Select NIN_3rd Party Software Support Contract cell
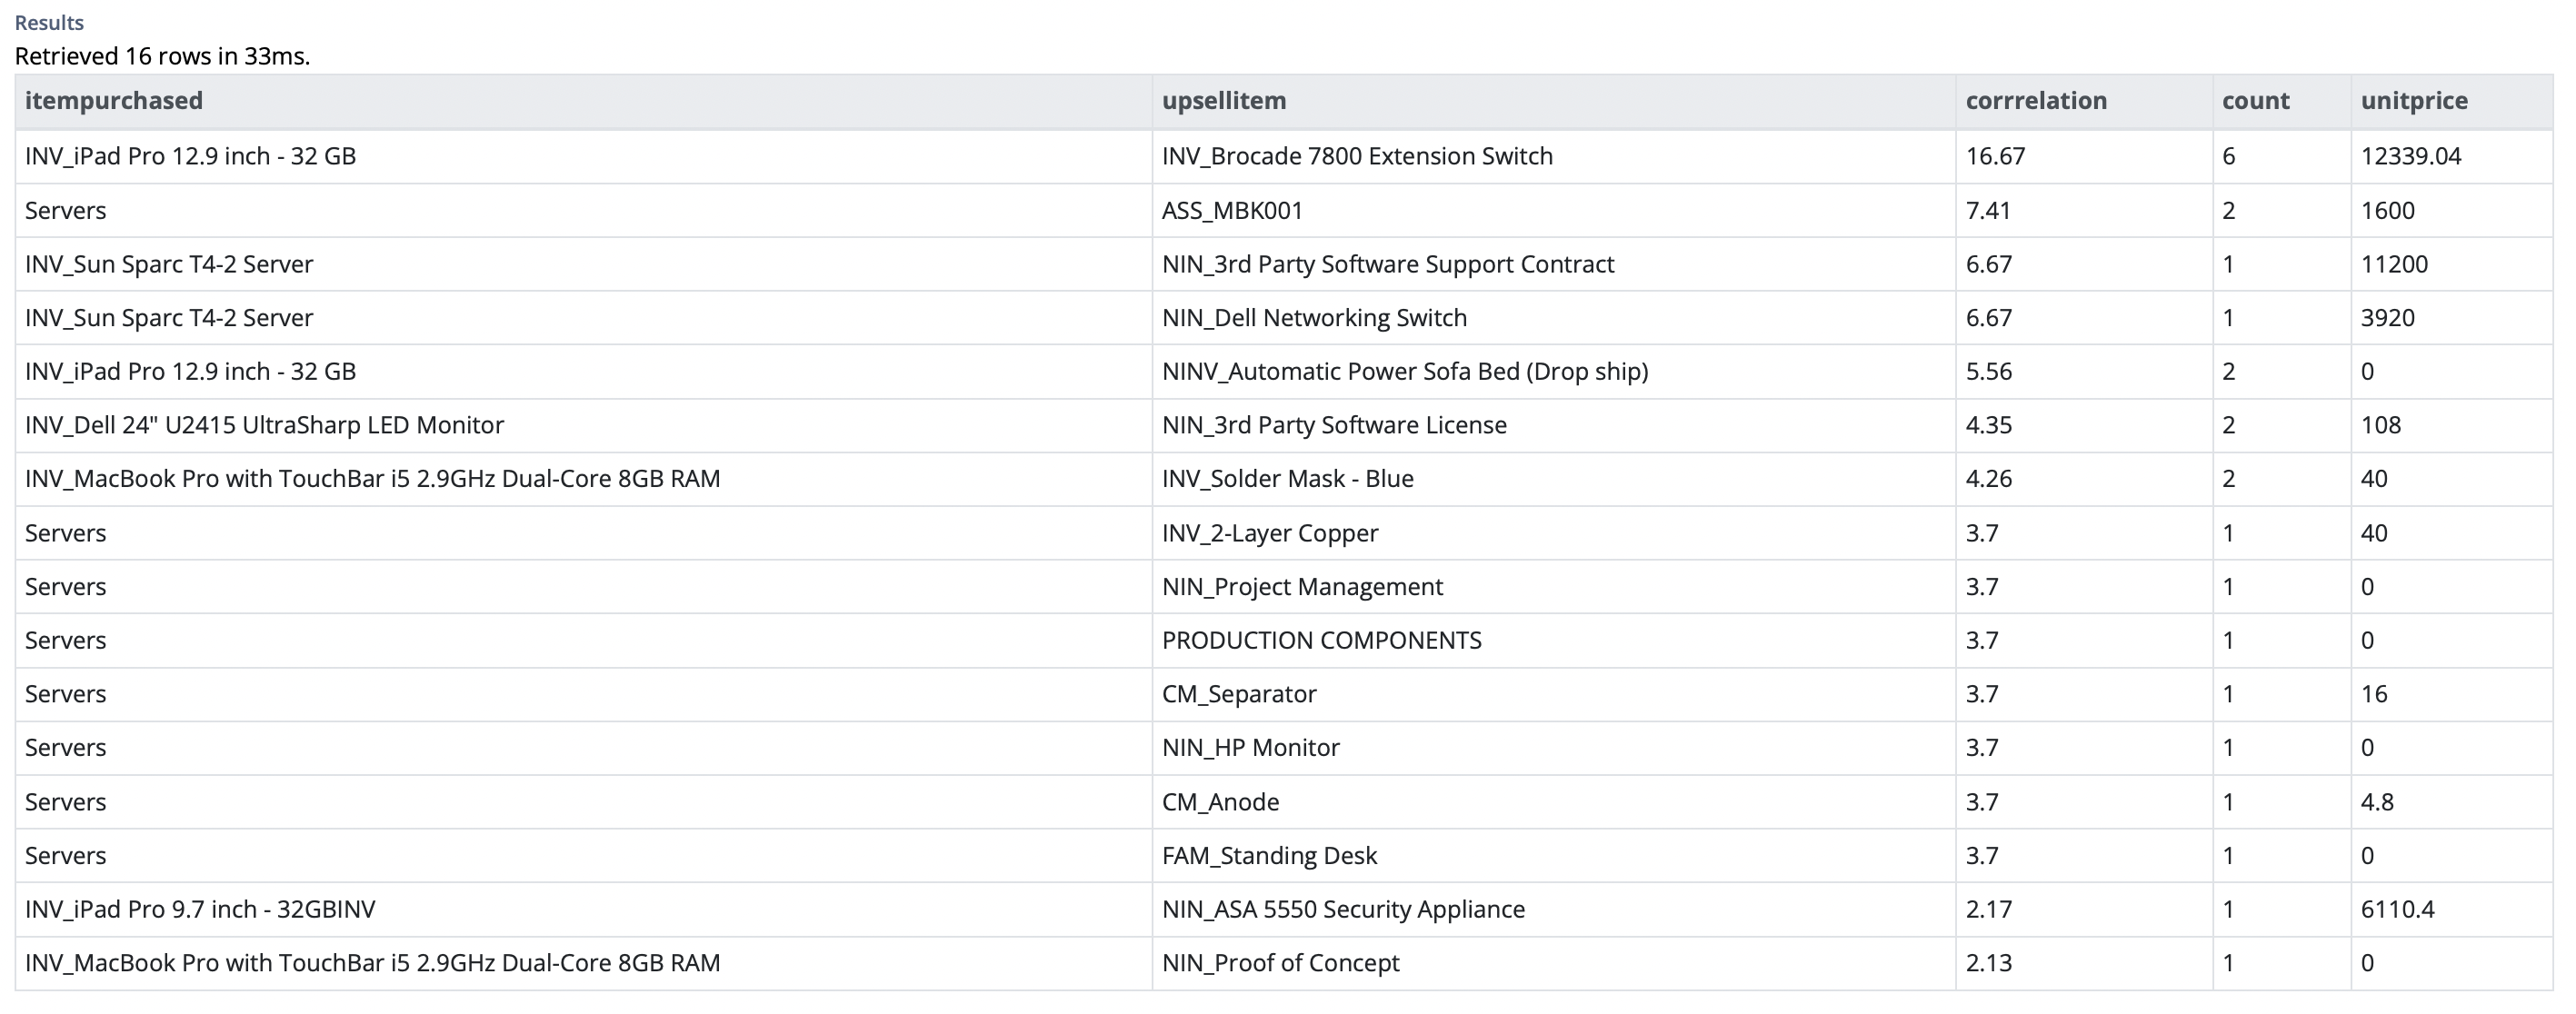2576x1014 pixels. click(1553, 264)
